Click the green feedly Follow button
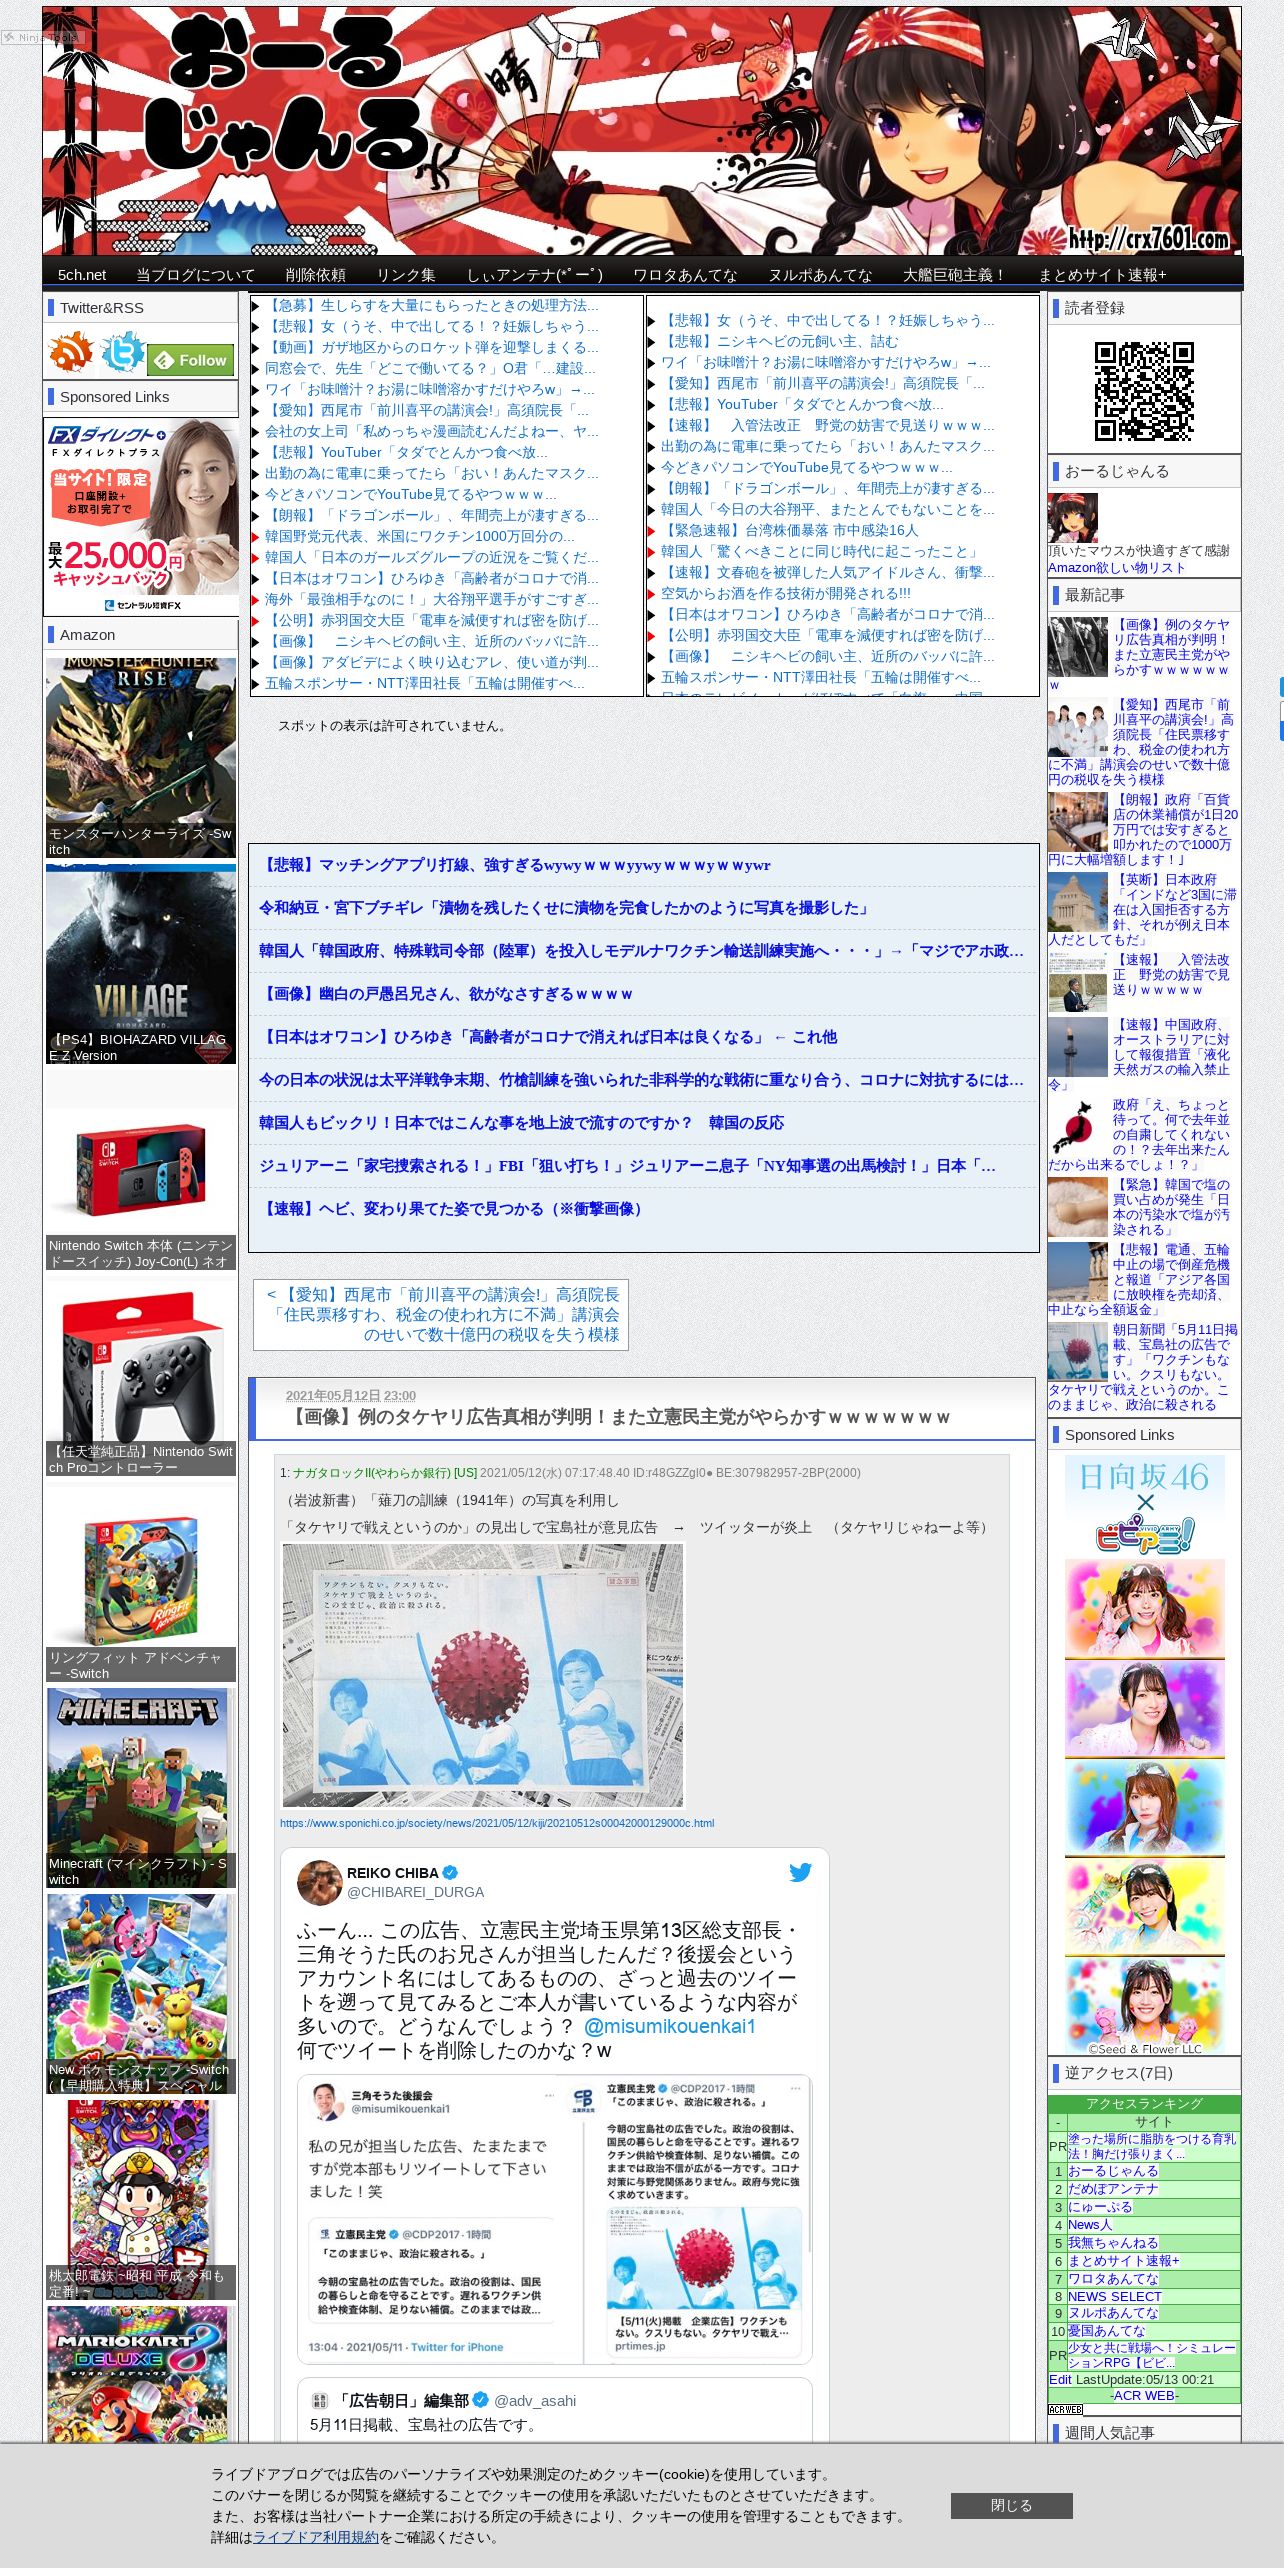This screenshot has height=2568, width=1284. pos(192,360)
